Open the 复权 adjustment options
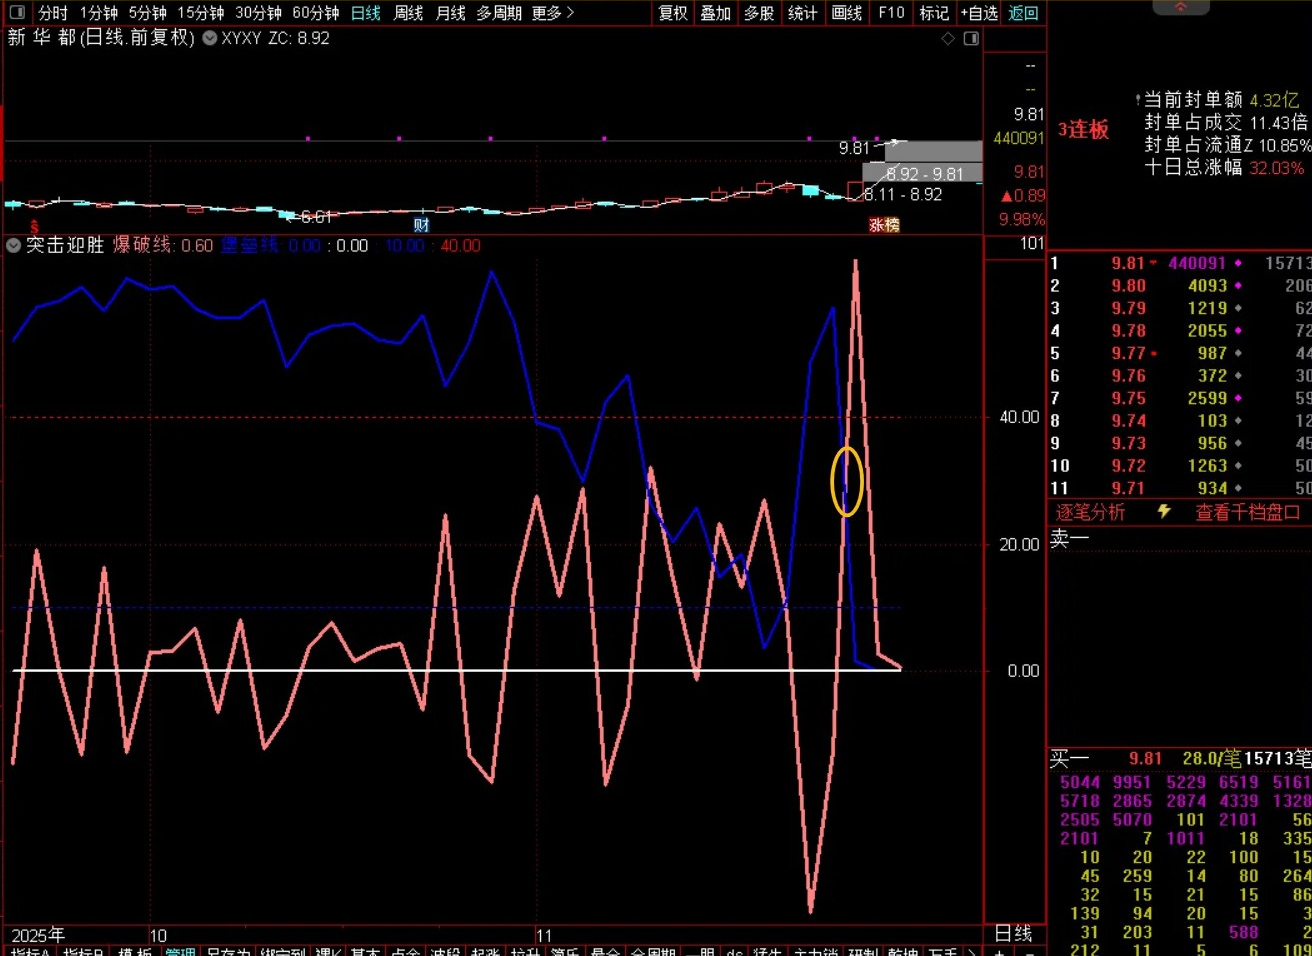The width and height of the screenshot is (1312, 956). 673,13
